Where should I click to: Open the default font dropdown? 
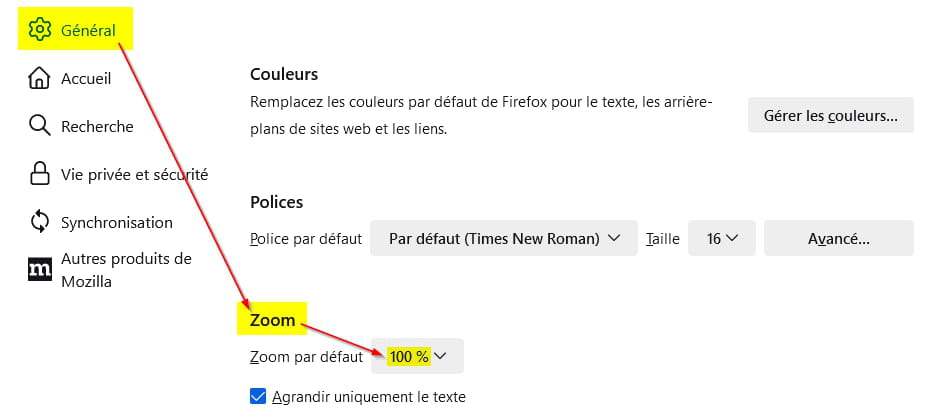[503, 238]
